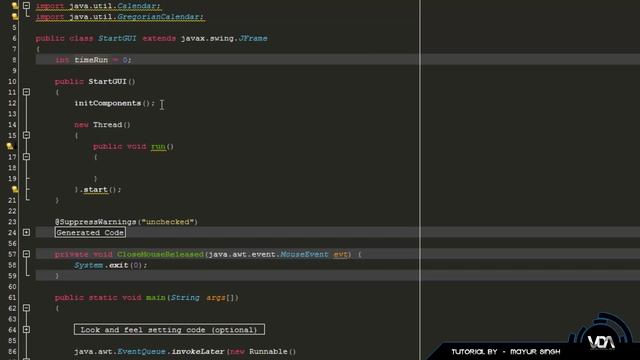Click the EventQueue class reference
This screenshot has height=360, width=640.
(x=141, y=351)
